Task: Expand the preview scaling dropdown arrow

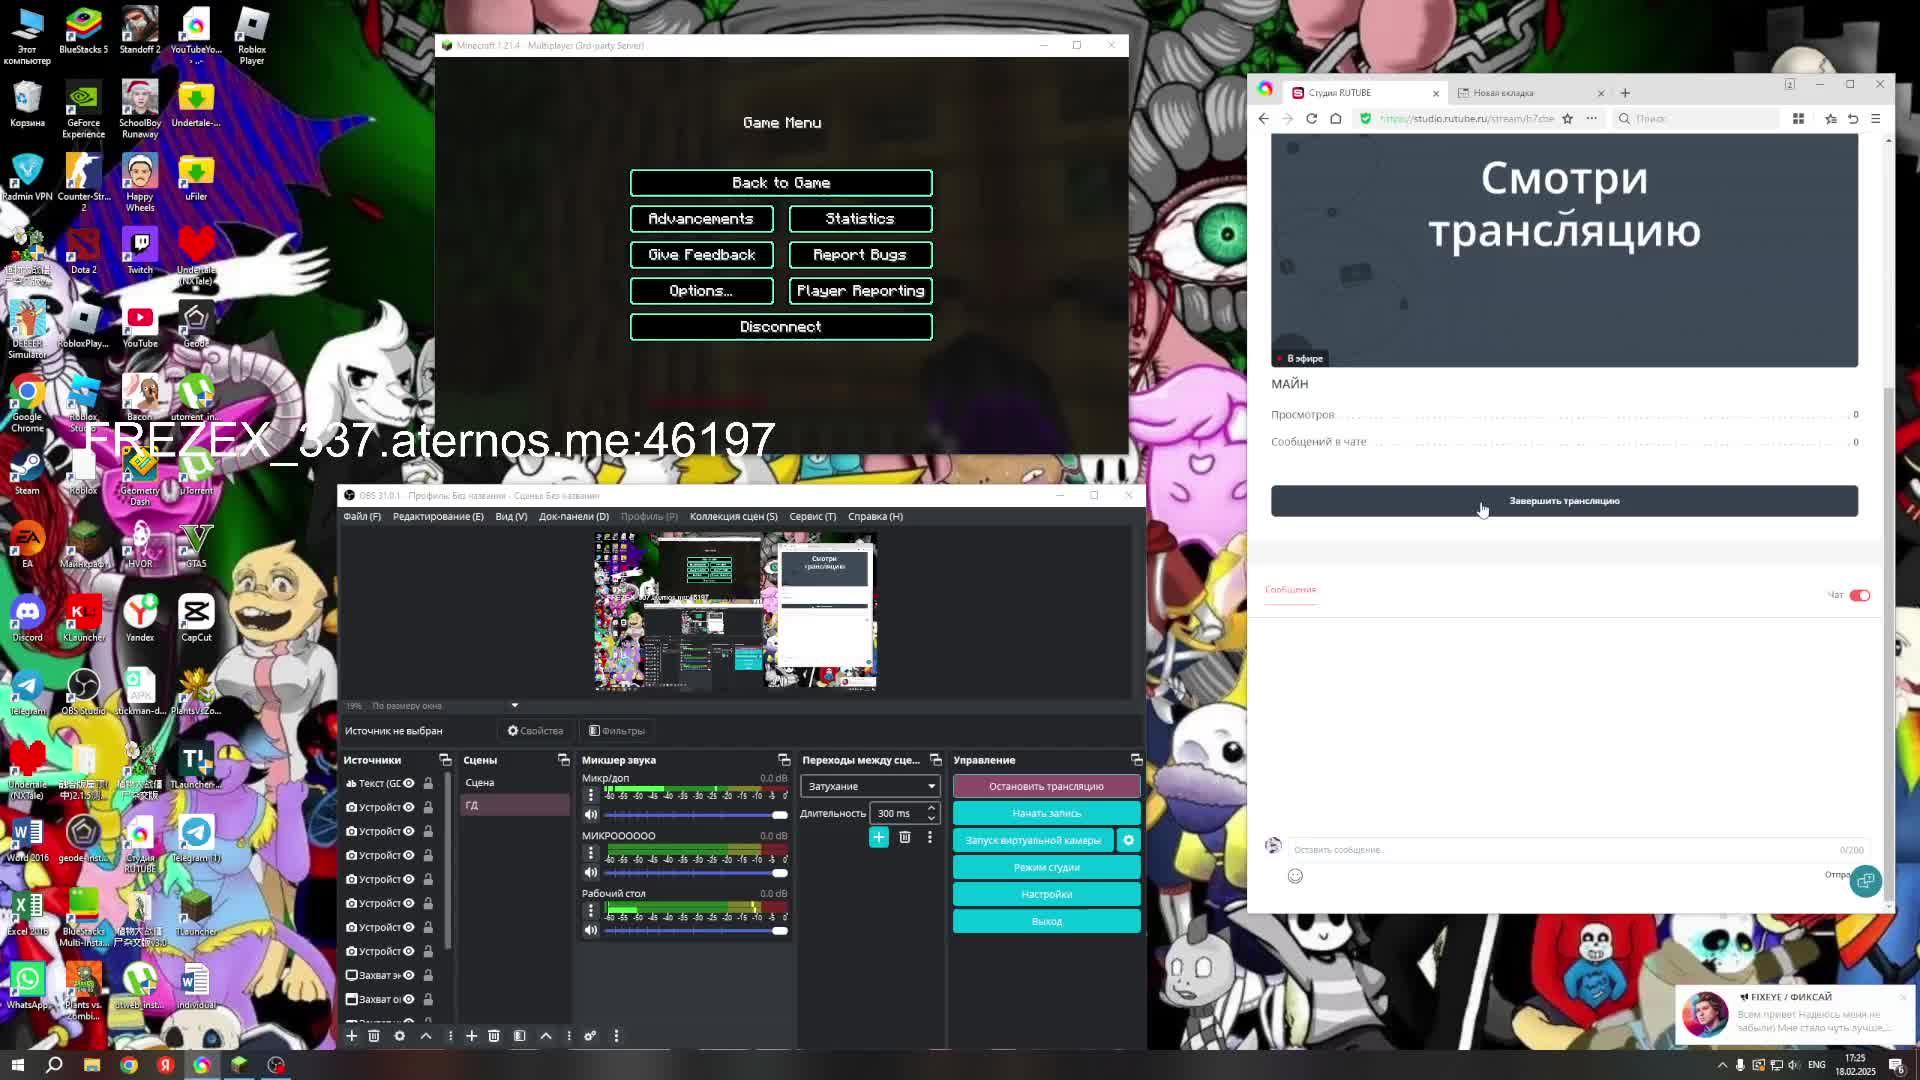Action: click(514, 705)
